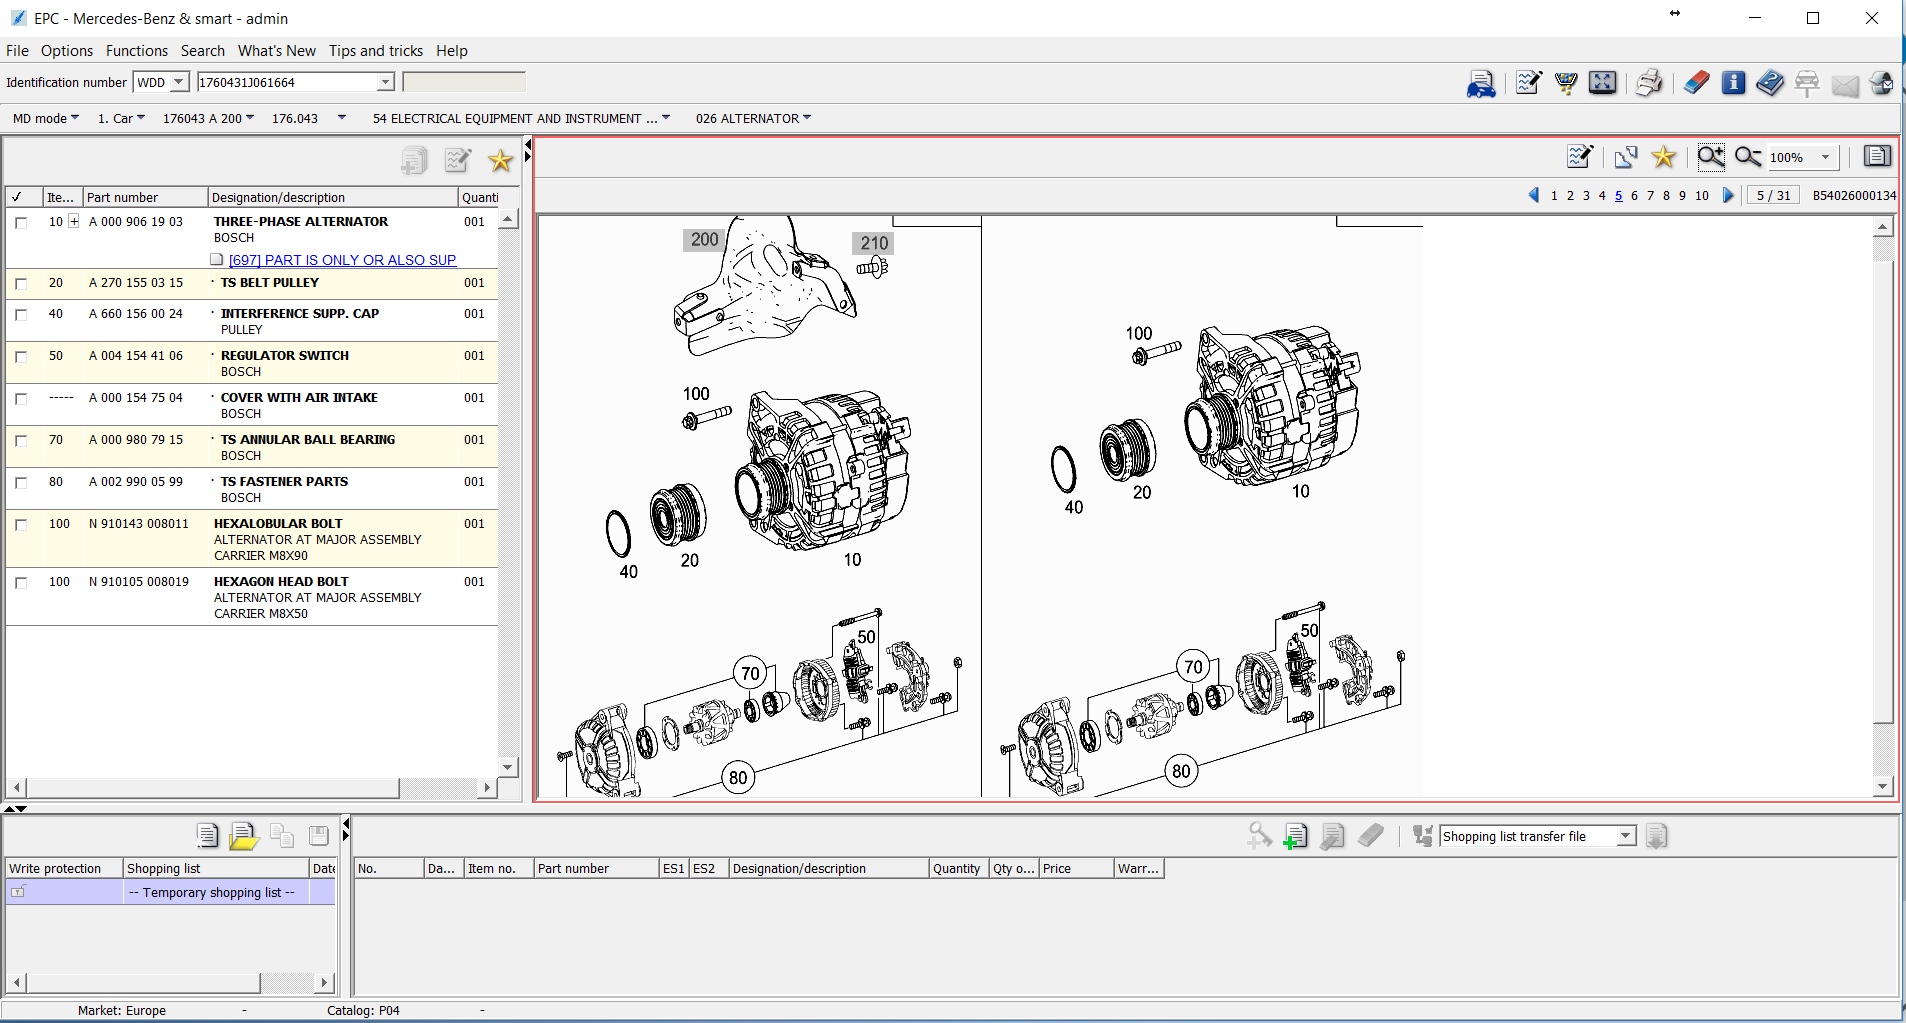This screenshot has height=1023, width=1906.
Task: Click the shopping basket filter icon
Action: tap(1566, 83)
